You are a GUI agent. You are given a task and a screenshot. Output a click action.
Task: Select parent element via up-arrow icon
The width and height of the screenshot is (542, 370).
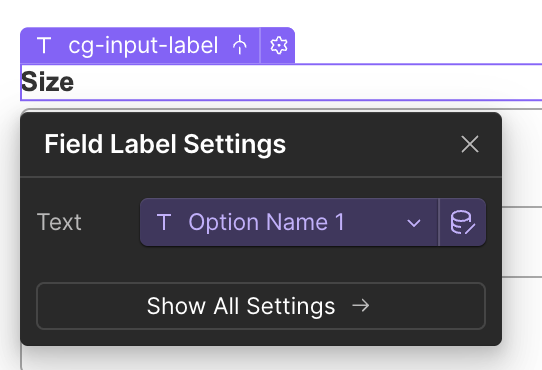click(x=240, y=46)
